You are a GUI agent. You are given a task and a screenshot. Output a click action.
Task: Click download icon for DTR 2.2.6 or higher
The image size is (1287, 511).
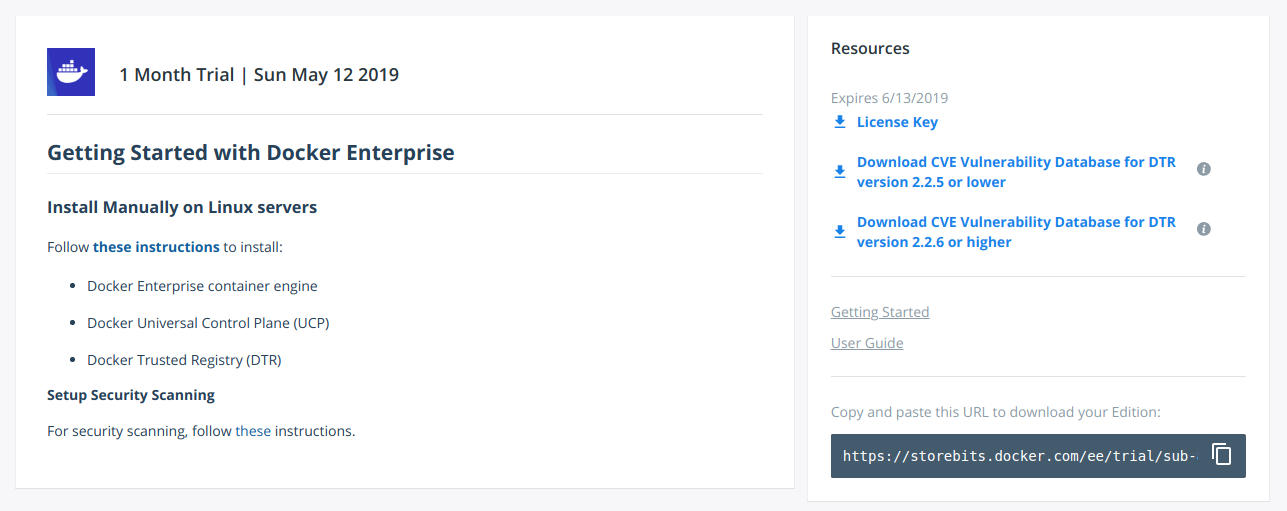(x=840, y=232)
